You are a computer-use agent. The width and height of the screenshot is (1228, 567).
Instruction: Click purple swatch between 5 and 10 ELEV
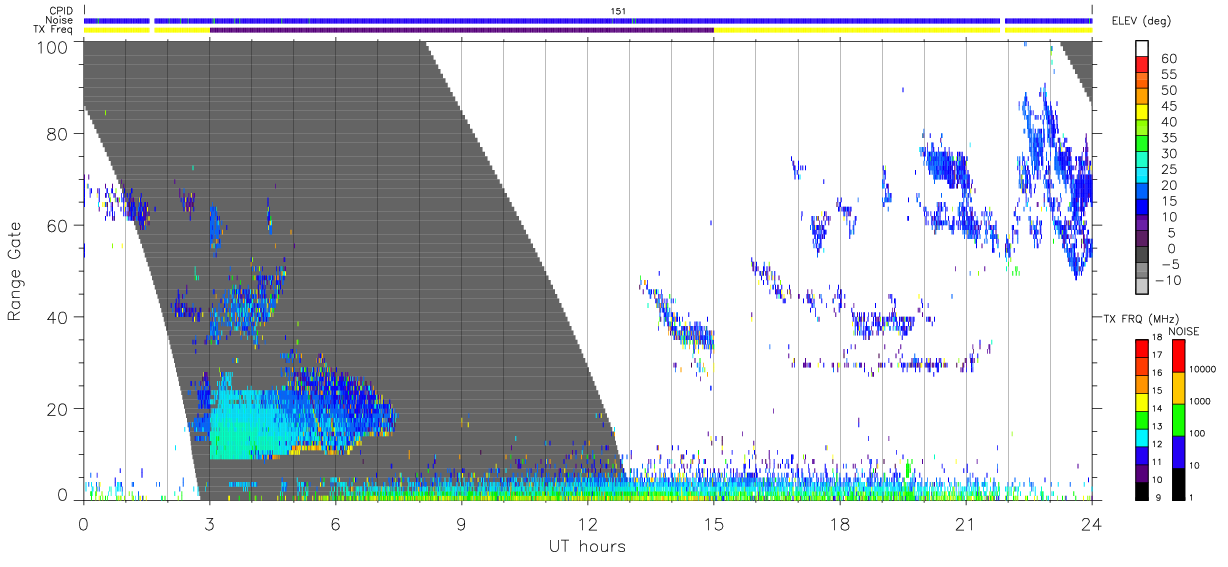point(1141,224)
